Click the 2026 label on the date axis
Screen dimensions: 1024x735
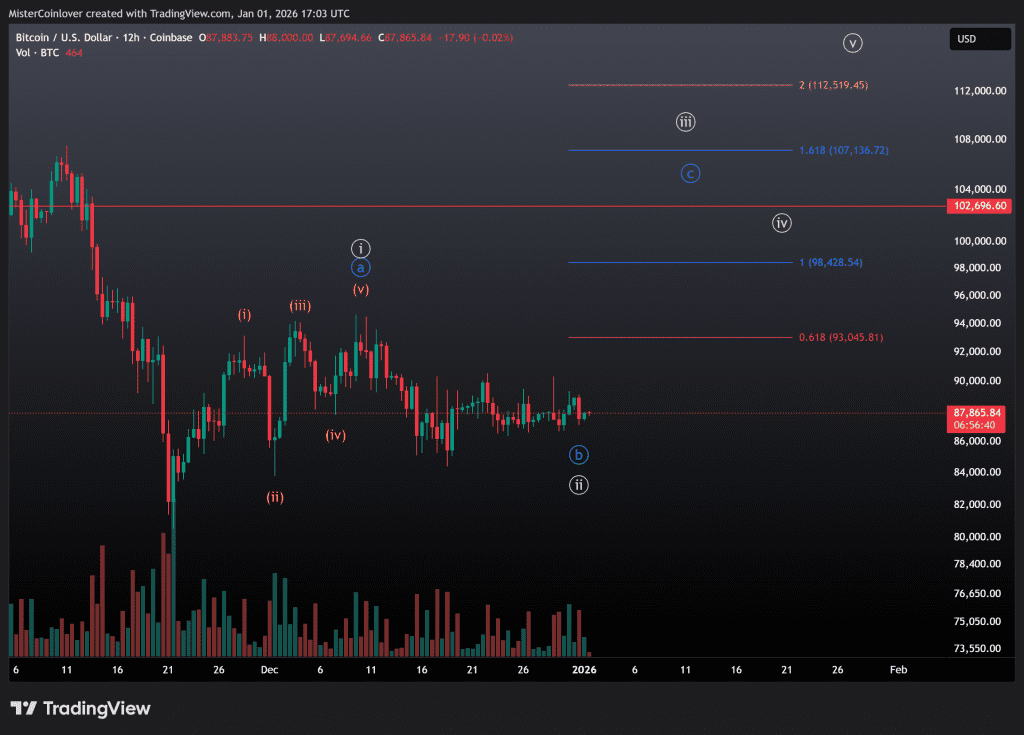pyautogui.click(x=584, y=670)
